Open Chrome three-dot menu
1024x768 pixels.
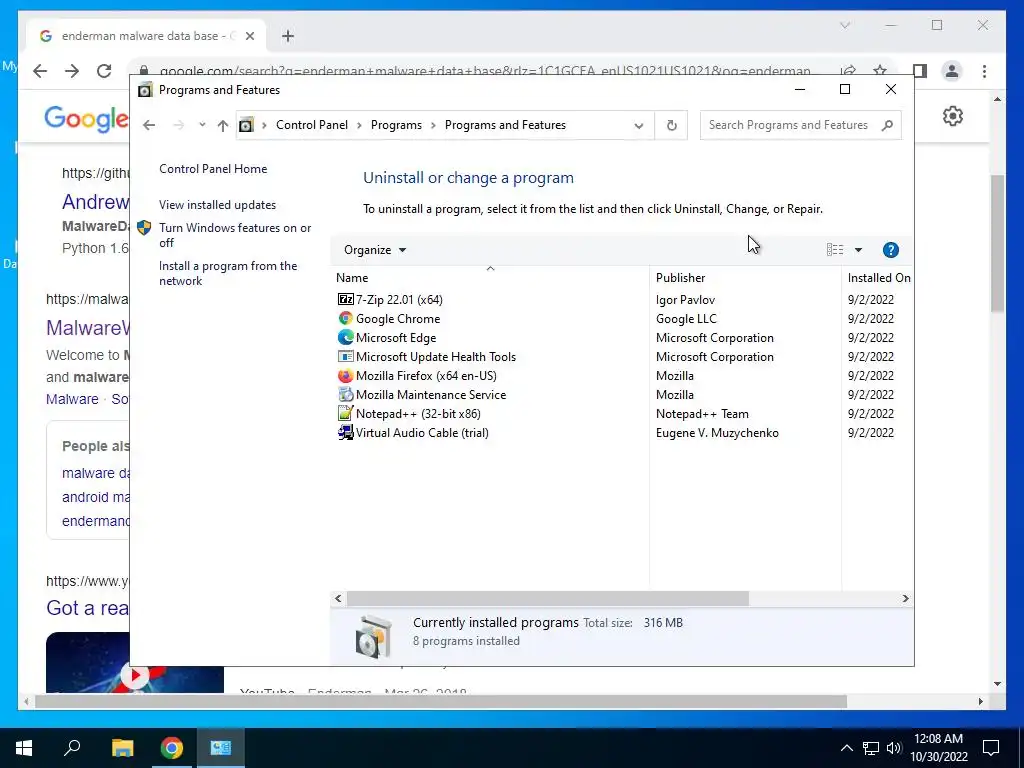point(984,71)
